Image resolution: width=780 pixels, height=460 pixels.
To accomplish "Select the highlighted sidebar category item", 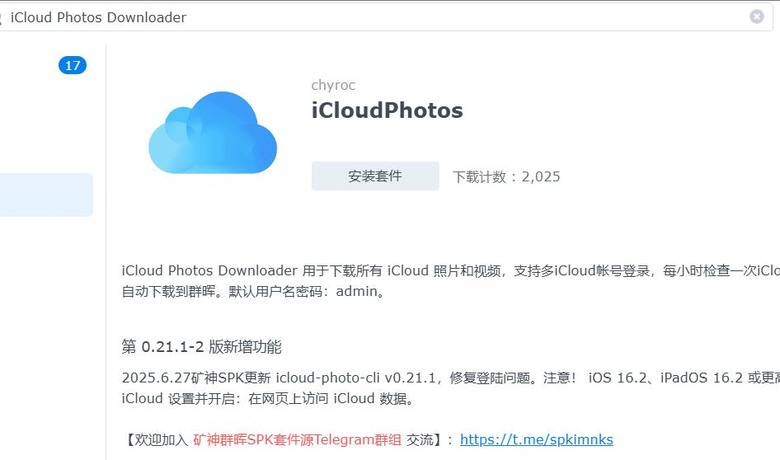I will pos(46,194).
